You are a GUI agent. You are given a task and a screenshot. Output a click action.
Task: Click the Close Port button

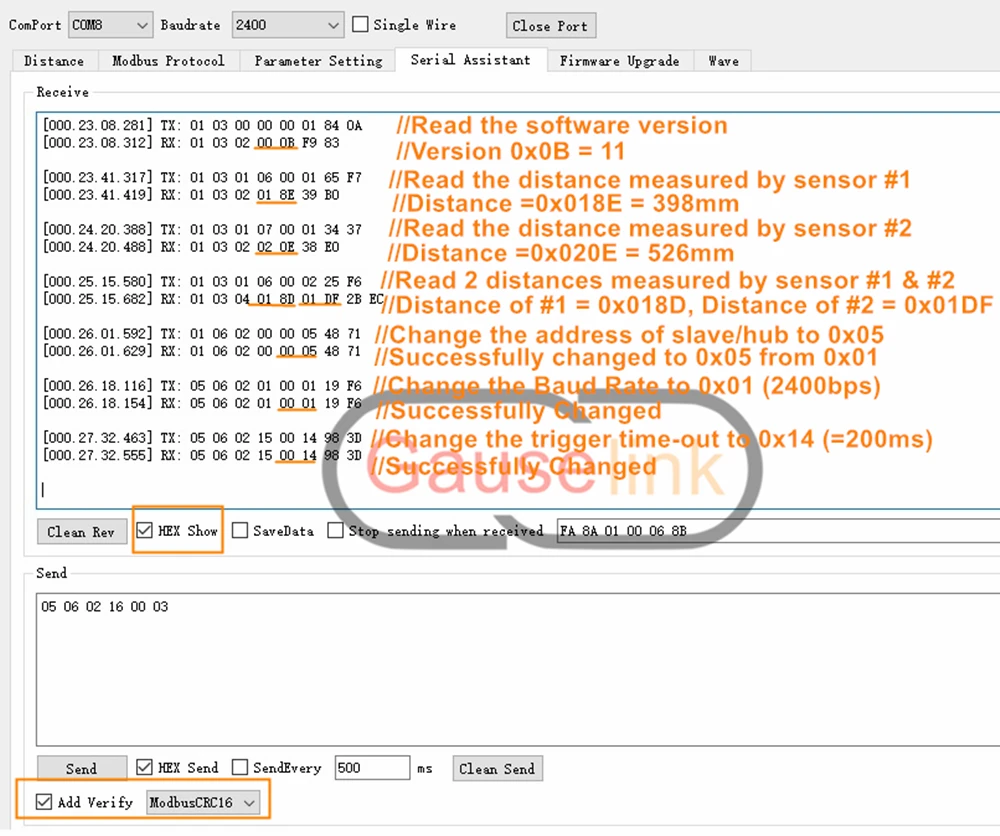[x=550, y=26]
